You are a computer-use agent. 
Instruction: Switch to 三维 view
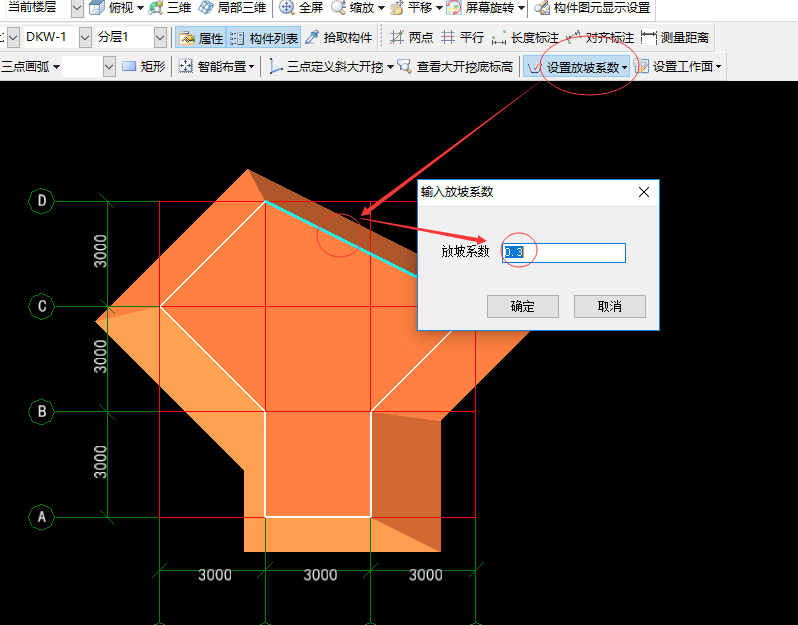[x=170, y=8]
